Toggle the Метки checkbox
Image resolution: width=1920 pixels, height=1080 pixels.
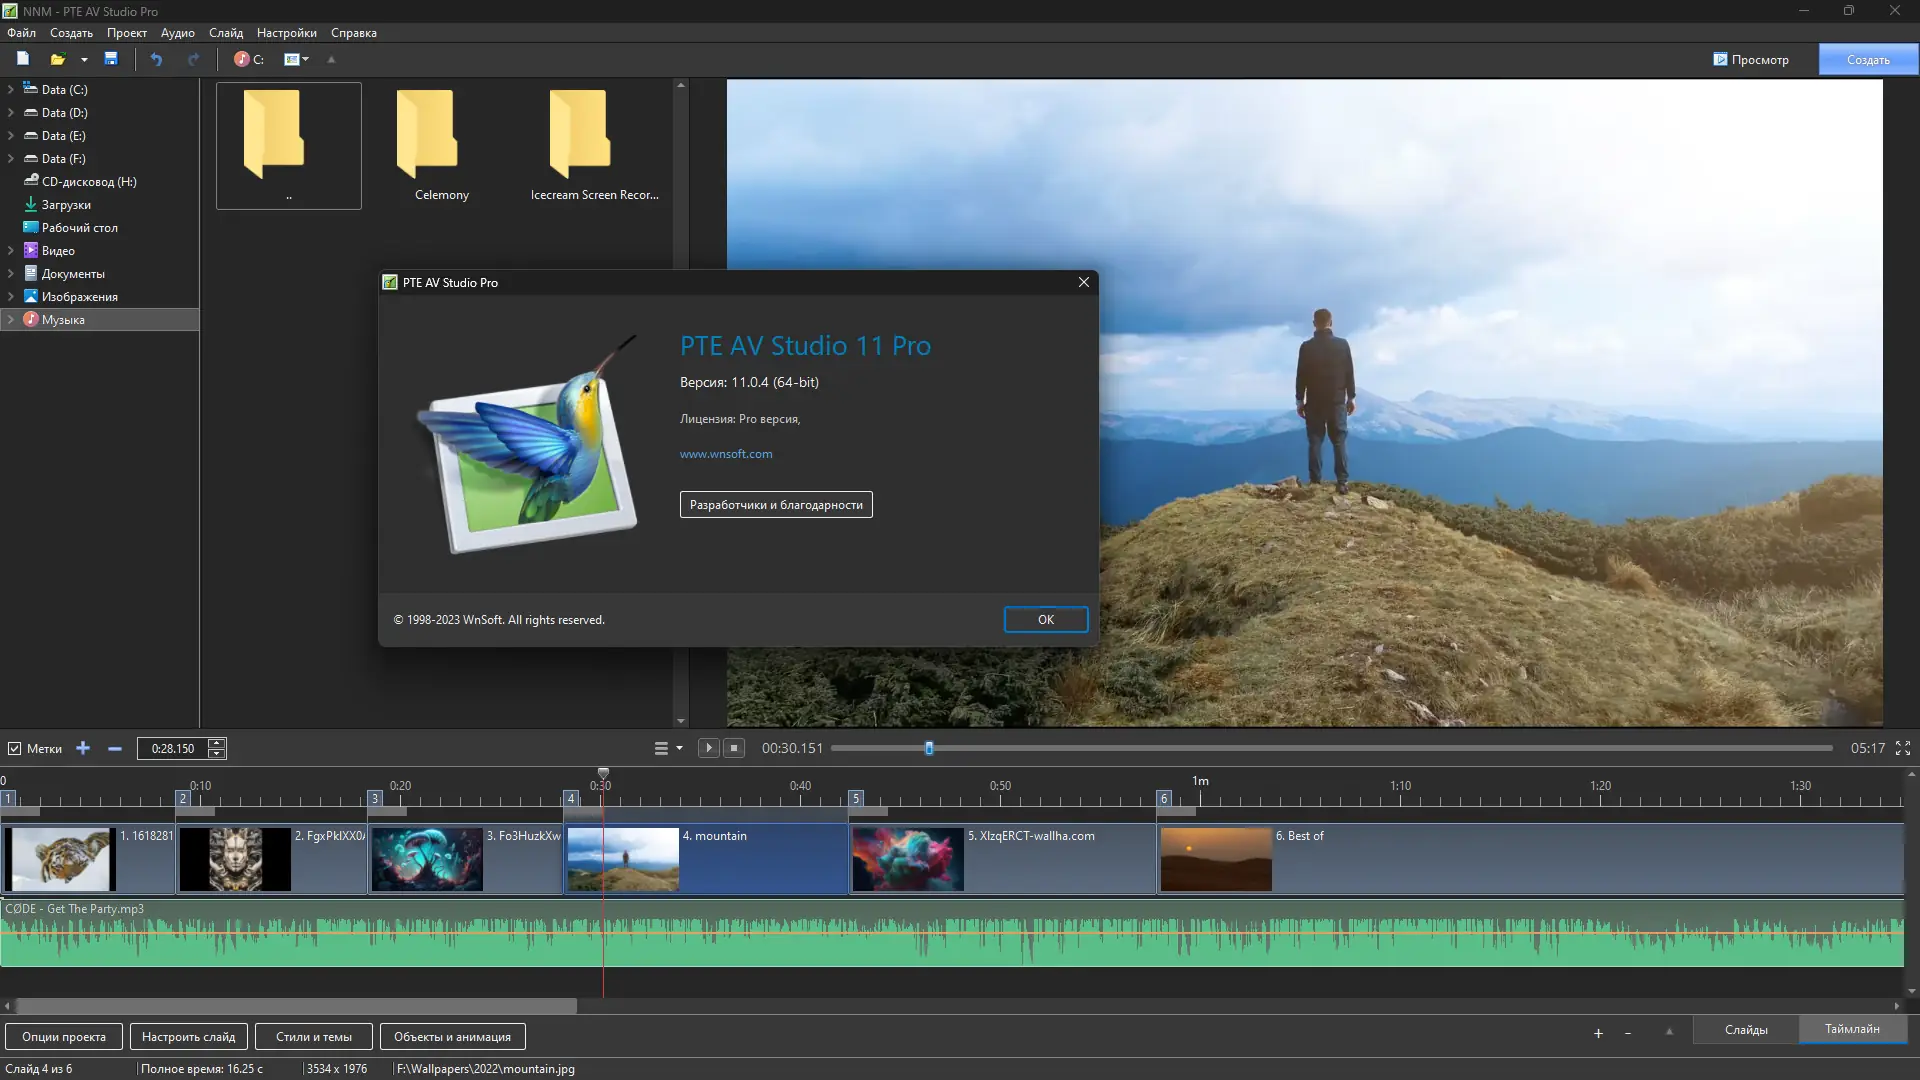14,748
